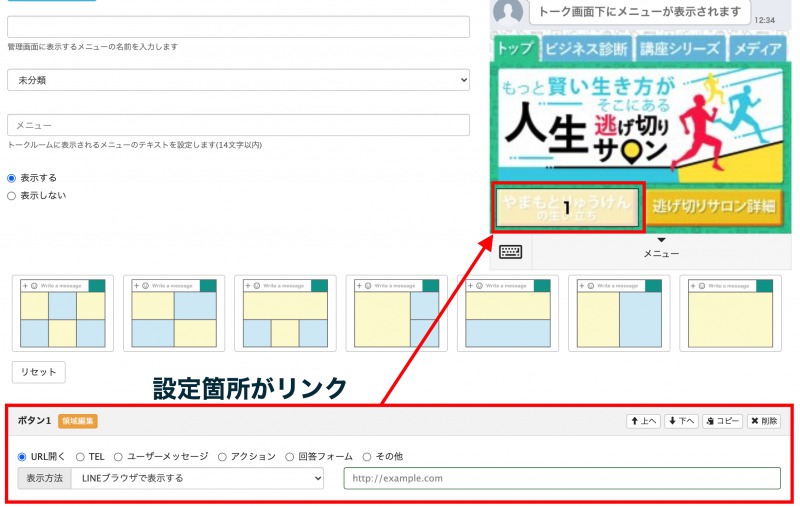Click the orange 領域編集 button
The width and height of the screenshot is (800, 507).
[78, 421]
